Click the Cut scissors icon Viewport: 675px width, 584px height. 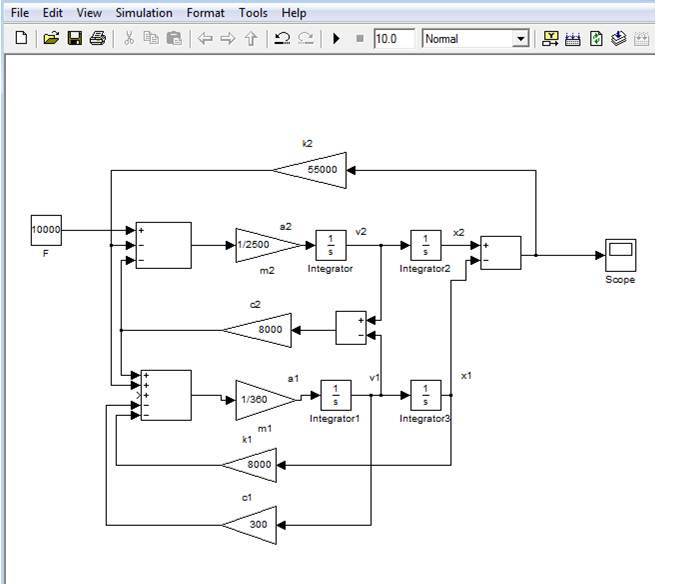pyautogui.click(x=128, y=38)
